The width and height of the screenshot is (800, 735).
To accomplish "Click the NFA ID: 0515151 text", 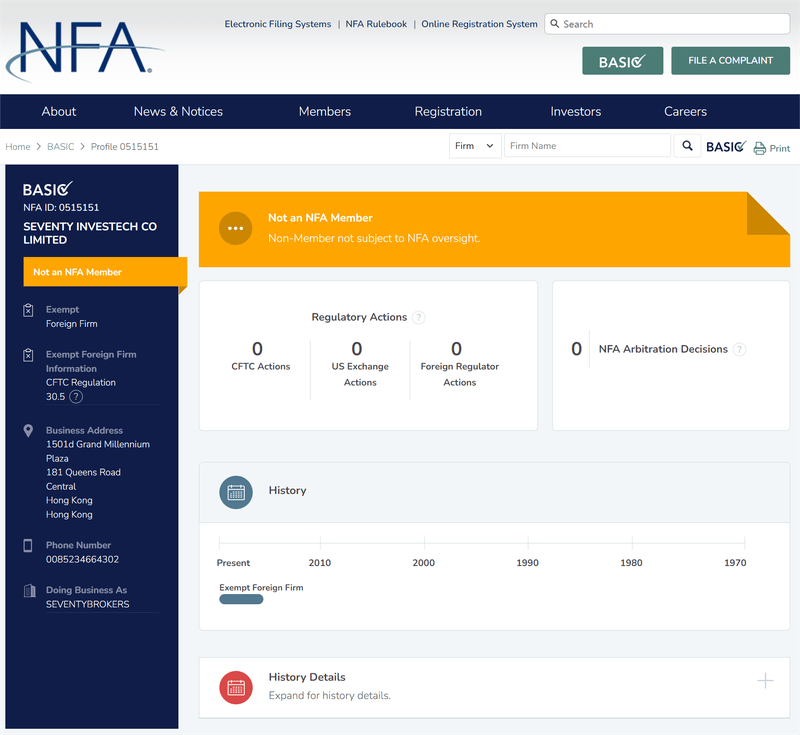I will [x=61, y=208].
